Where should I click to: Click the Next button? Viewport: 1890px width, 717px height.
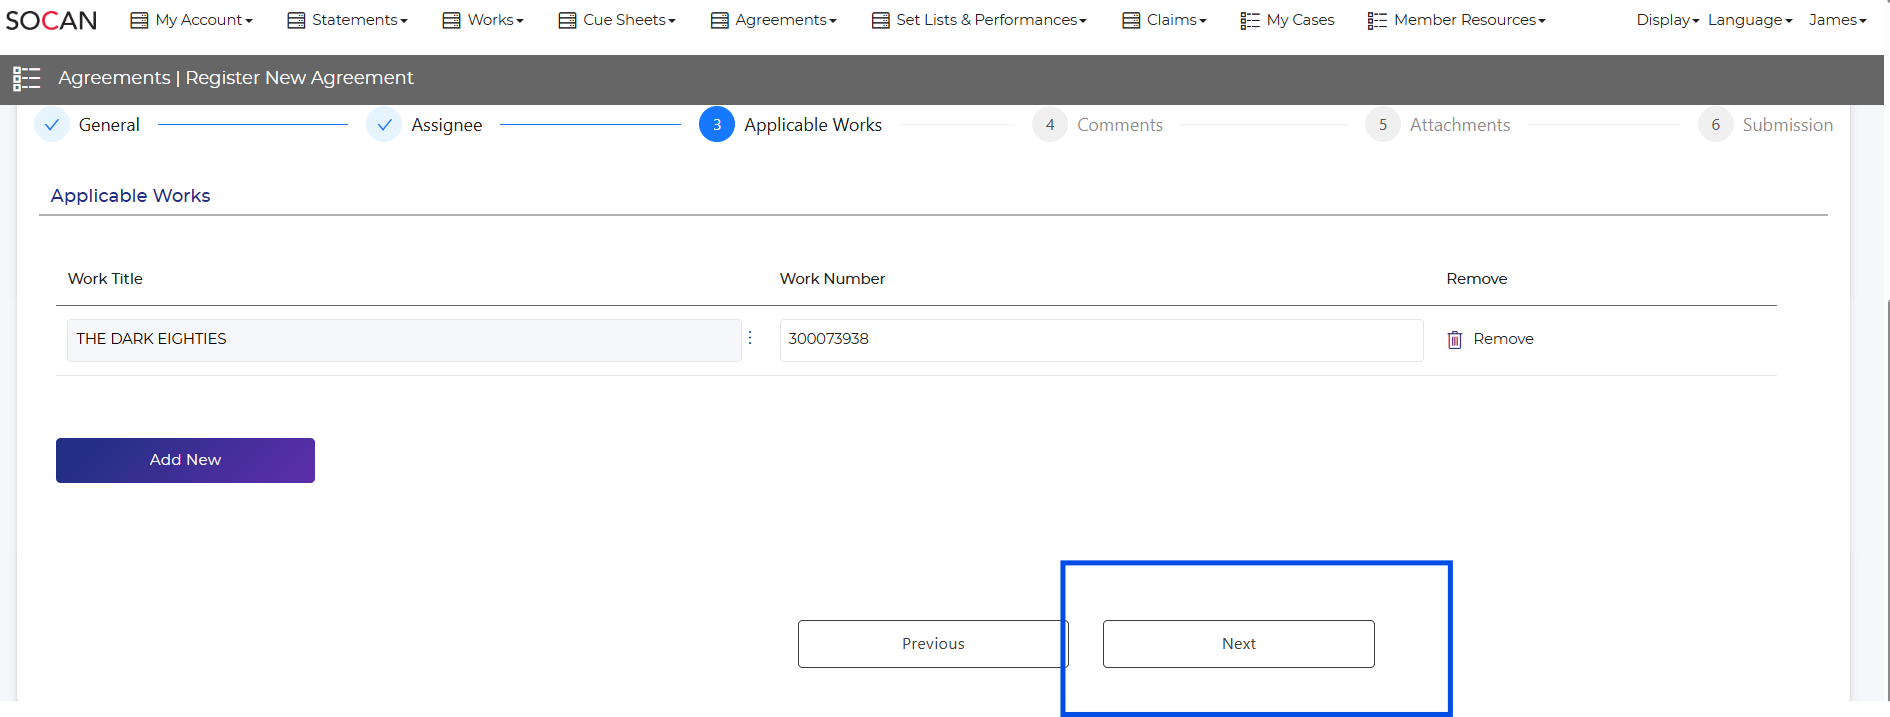click(1238, 644)
